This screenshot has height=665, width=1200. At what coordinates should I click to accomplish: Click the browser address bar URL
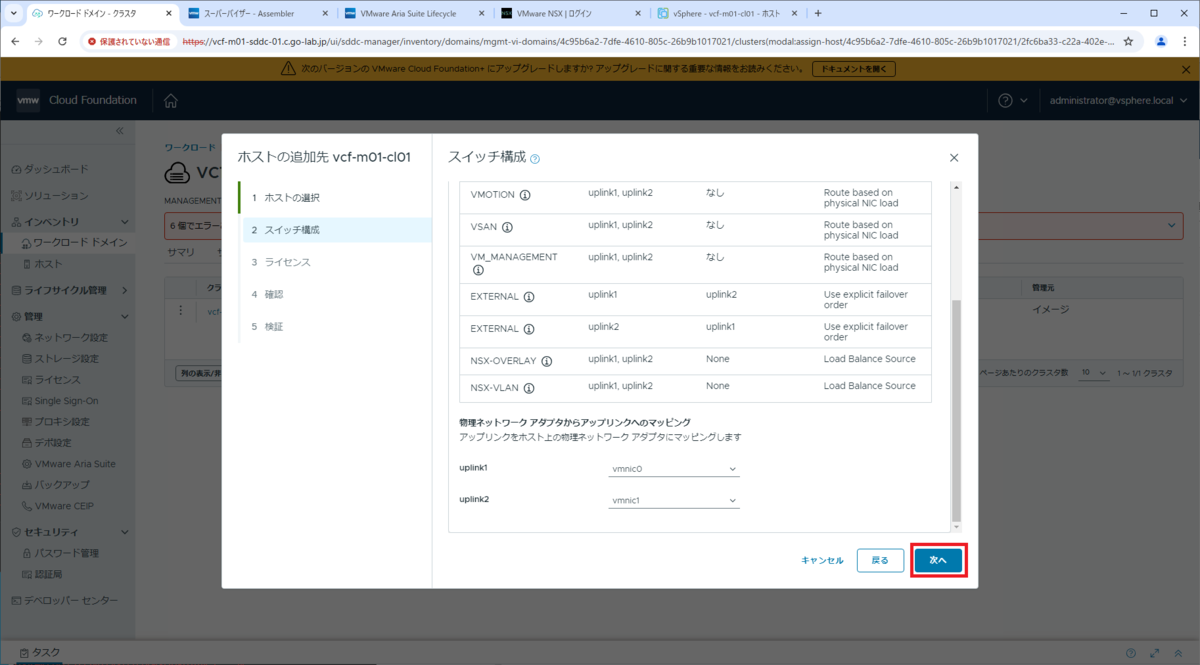click(650, 42)
